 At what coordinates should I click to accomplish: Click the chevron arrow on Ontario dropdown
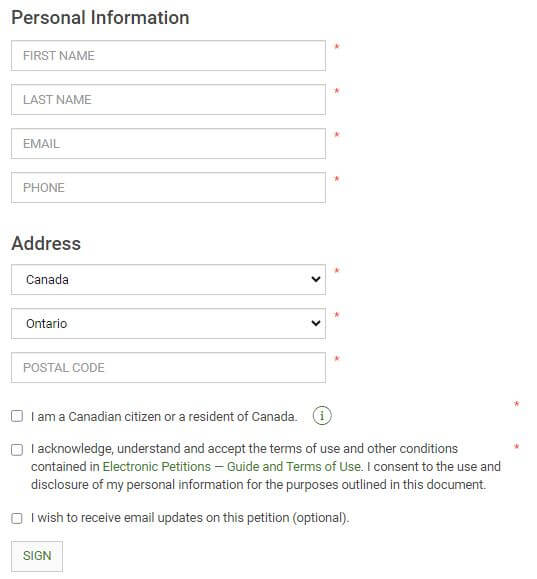[315, 323]
